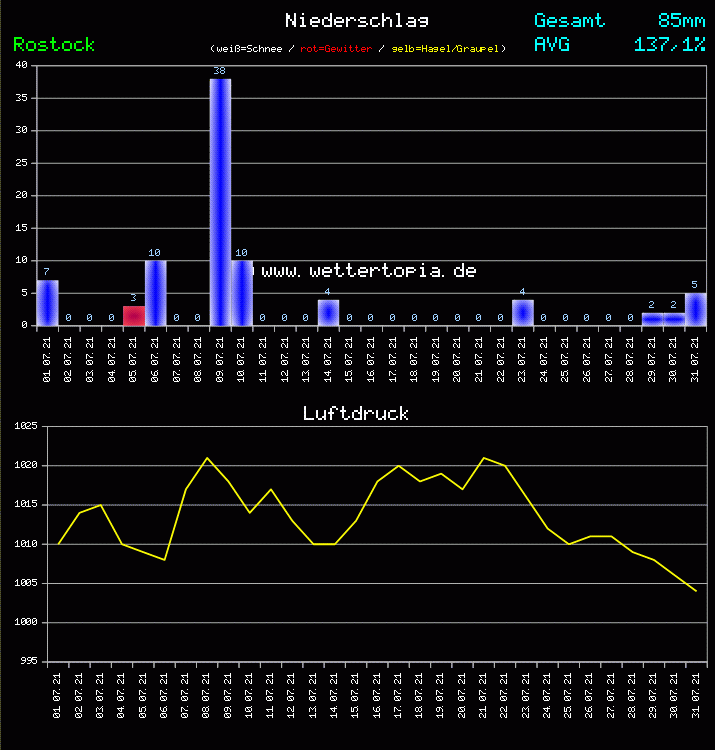Click the 40 label on Niederschlag axis

(21, 66)
